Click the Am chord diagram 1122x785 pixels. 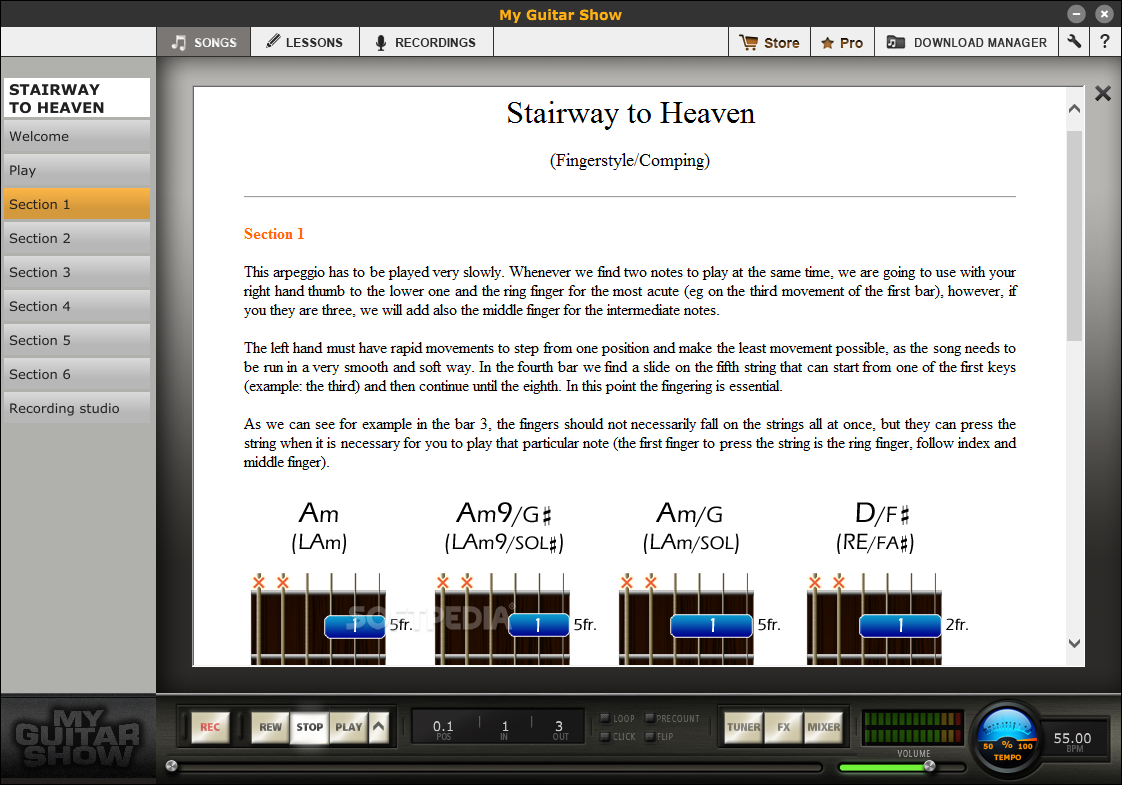coord(319,620)
